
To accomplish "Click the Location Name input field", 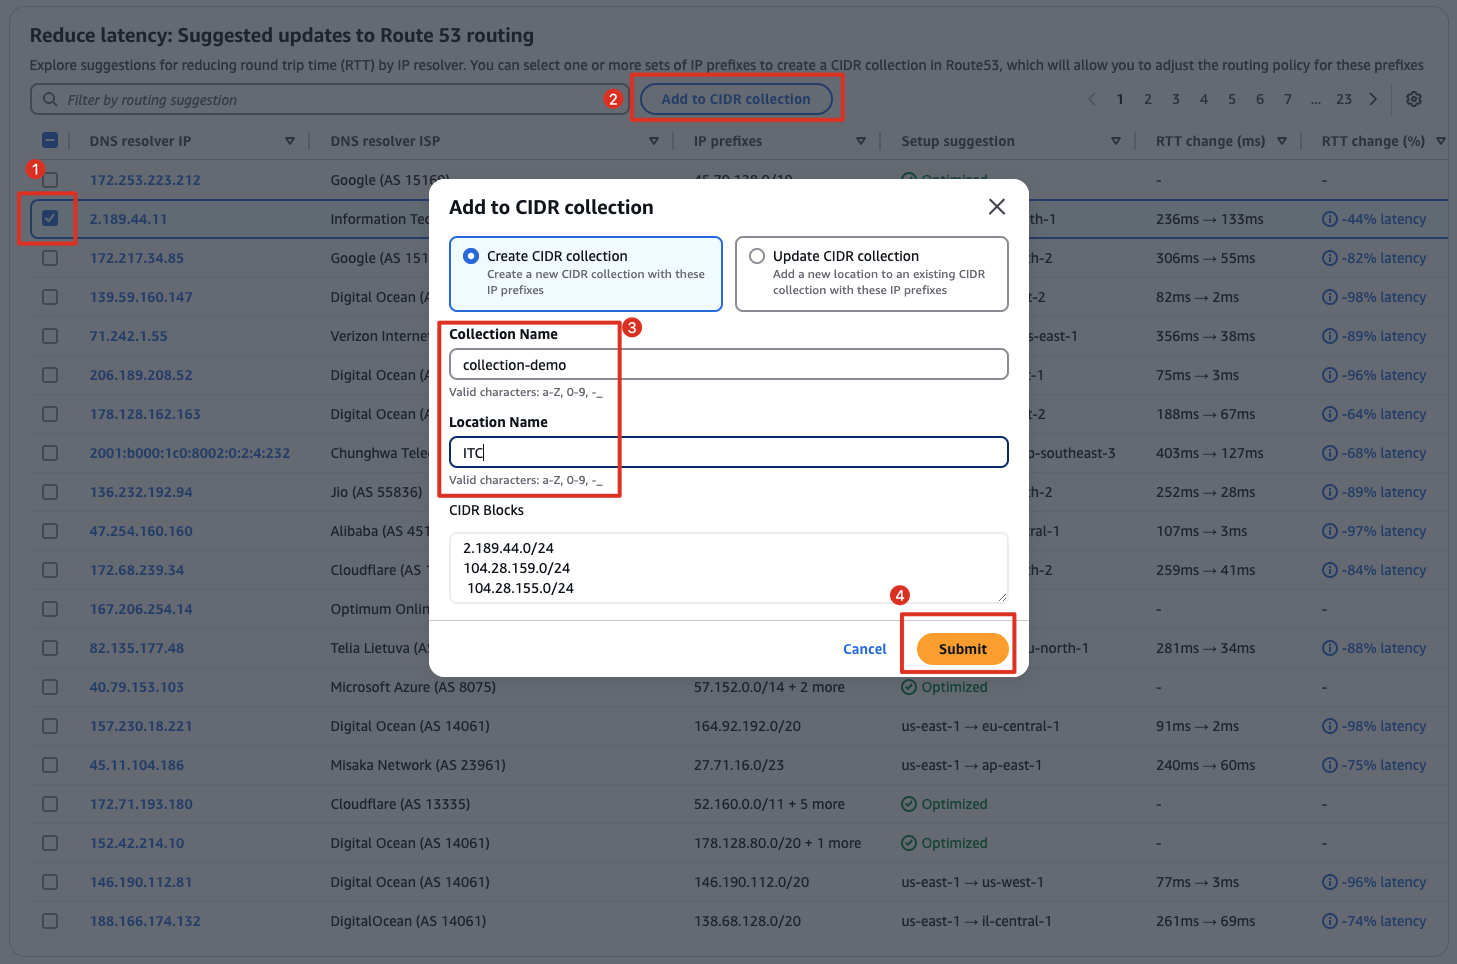I will pyautogui.click(x=728, y=452).
